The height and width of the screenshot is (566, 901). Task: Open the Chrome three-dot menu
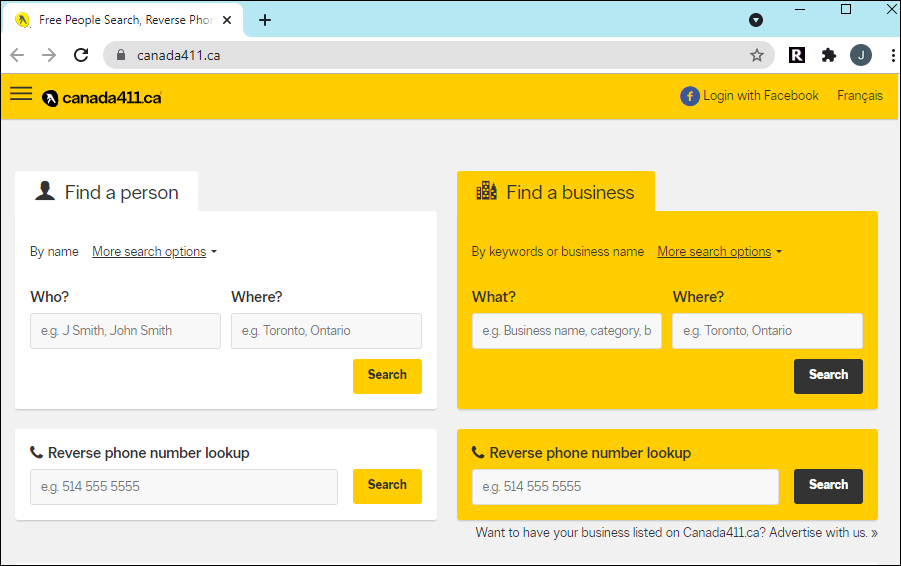point(892,55)
